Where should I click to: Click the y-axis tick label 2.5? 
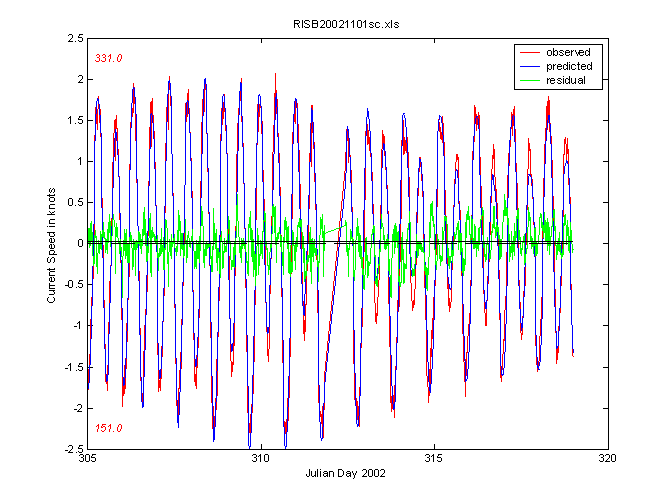(x=73, y=38)
